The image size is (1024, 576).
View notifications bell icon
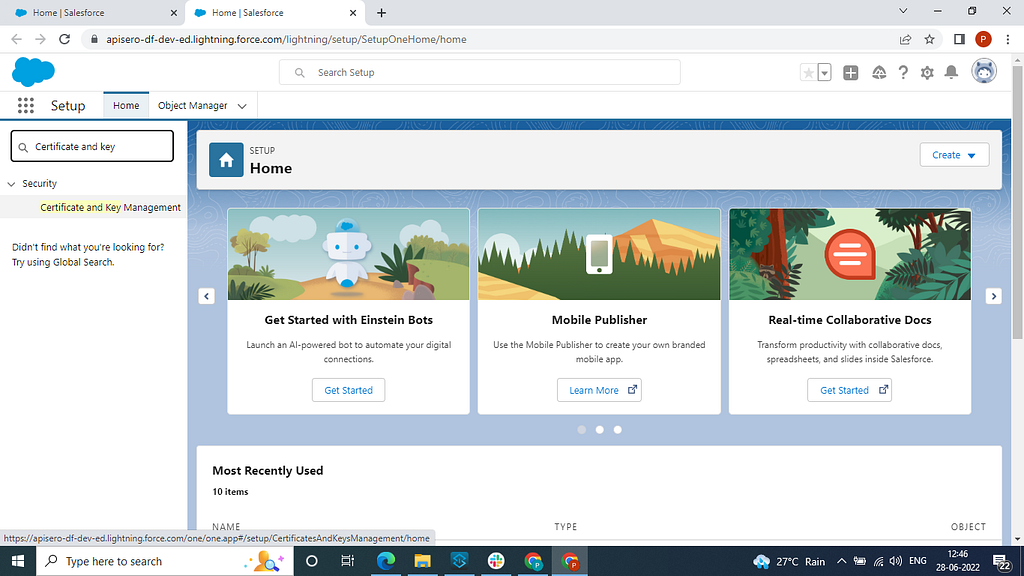(952, 72)
